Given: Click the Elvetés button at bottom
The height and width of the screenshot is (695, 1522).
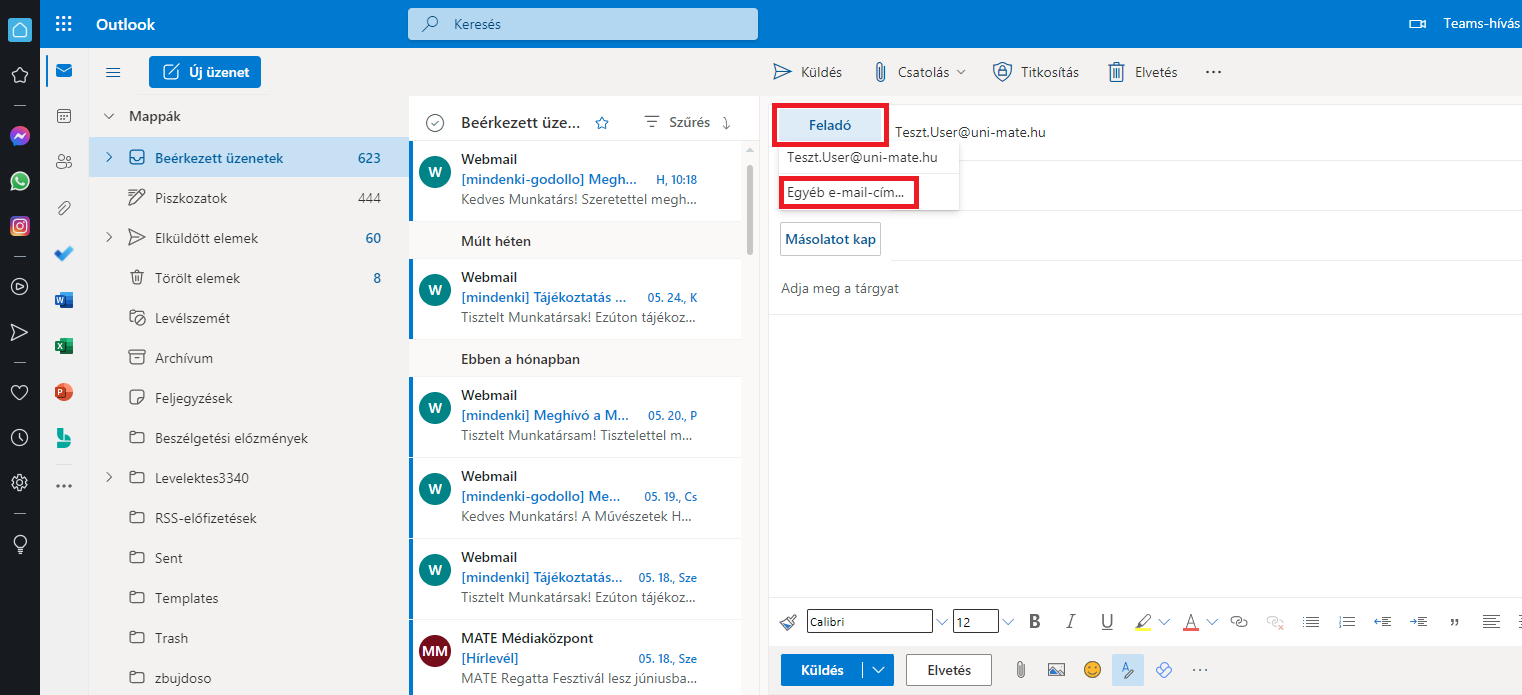Looking at the screenshot, I should click(x=948, y=670).
